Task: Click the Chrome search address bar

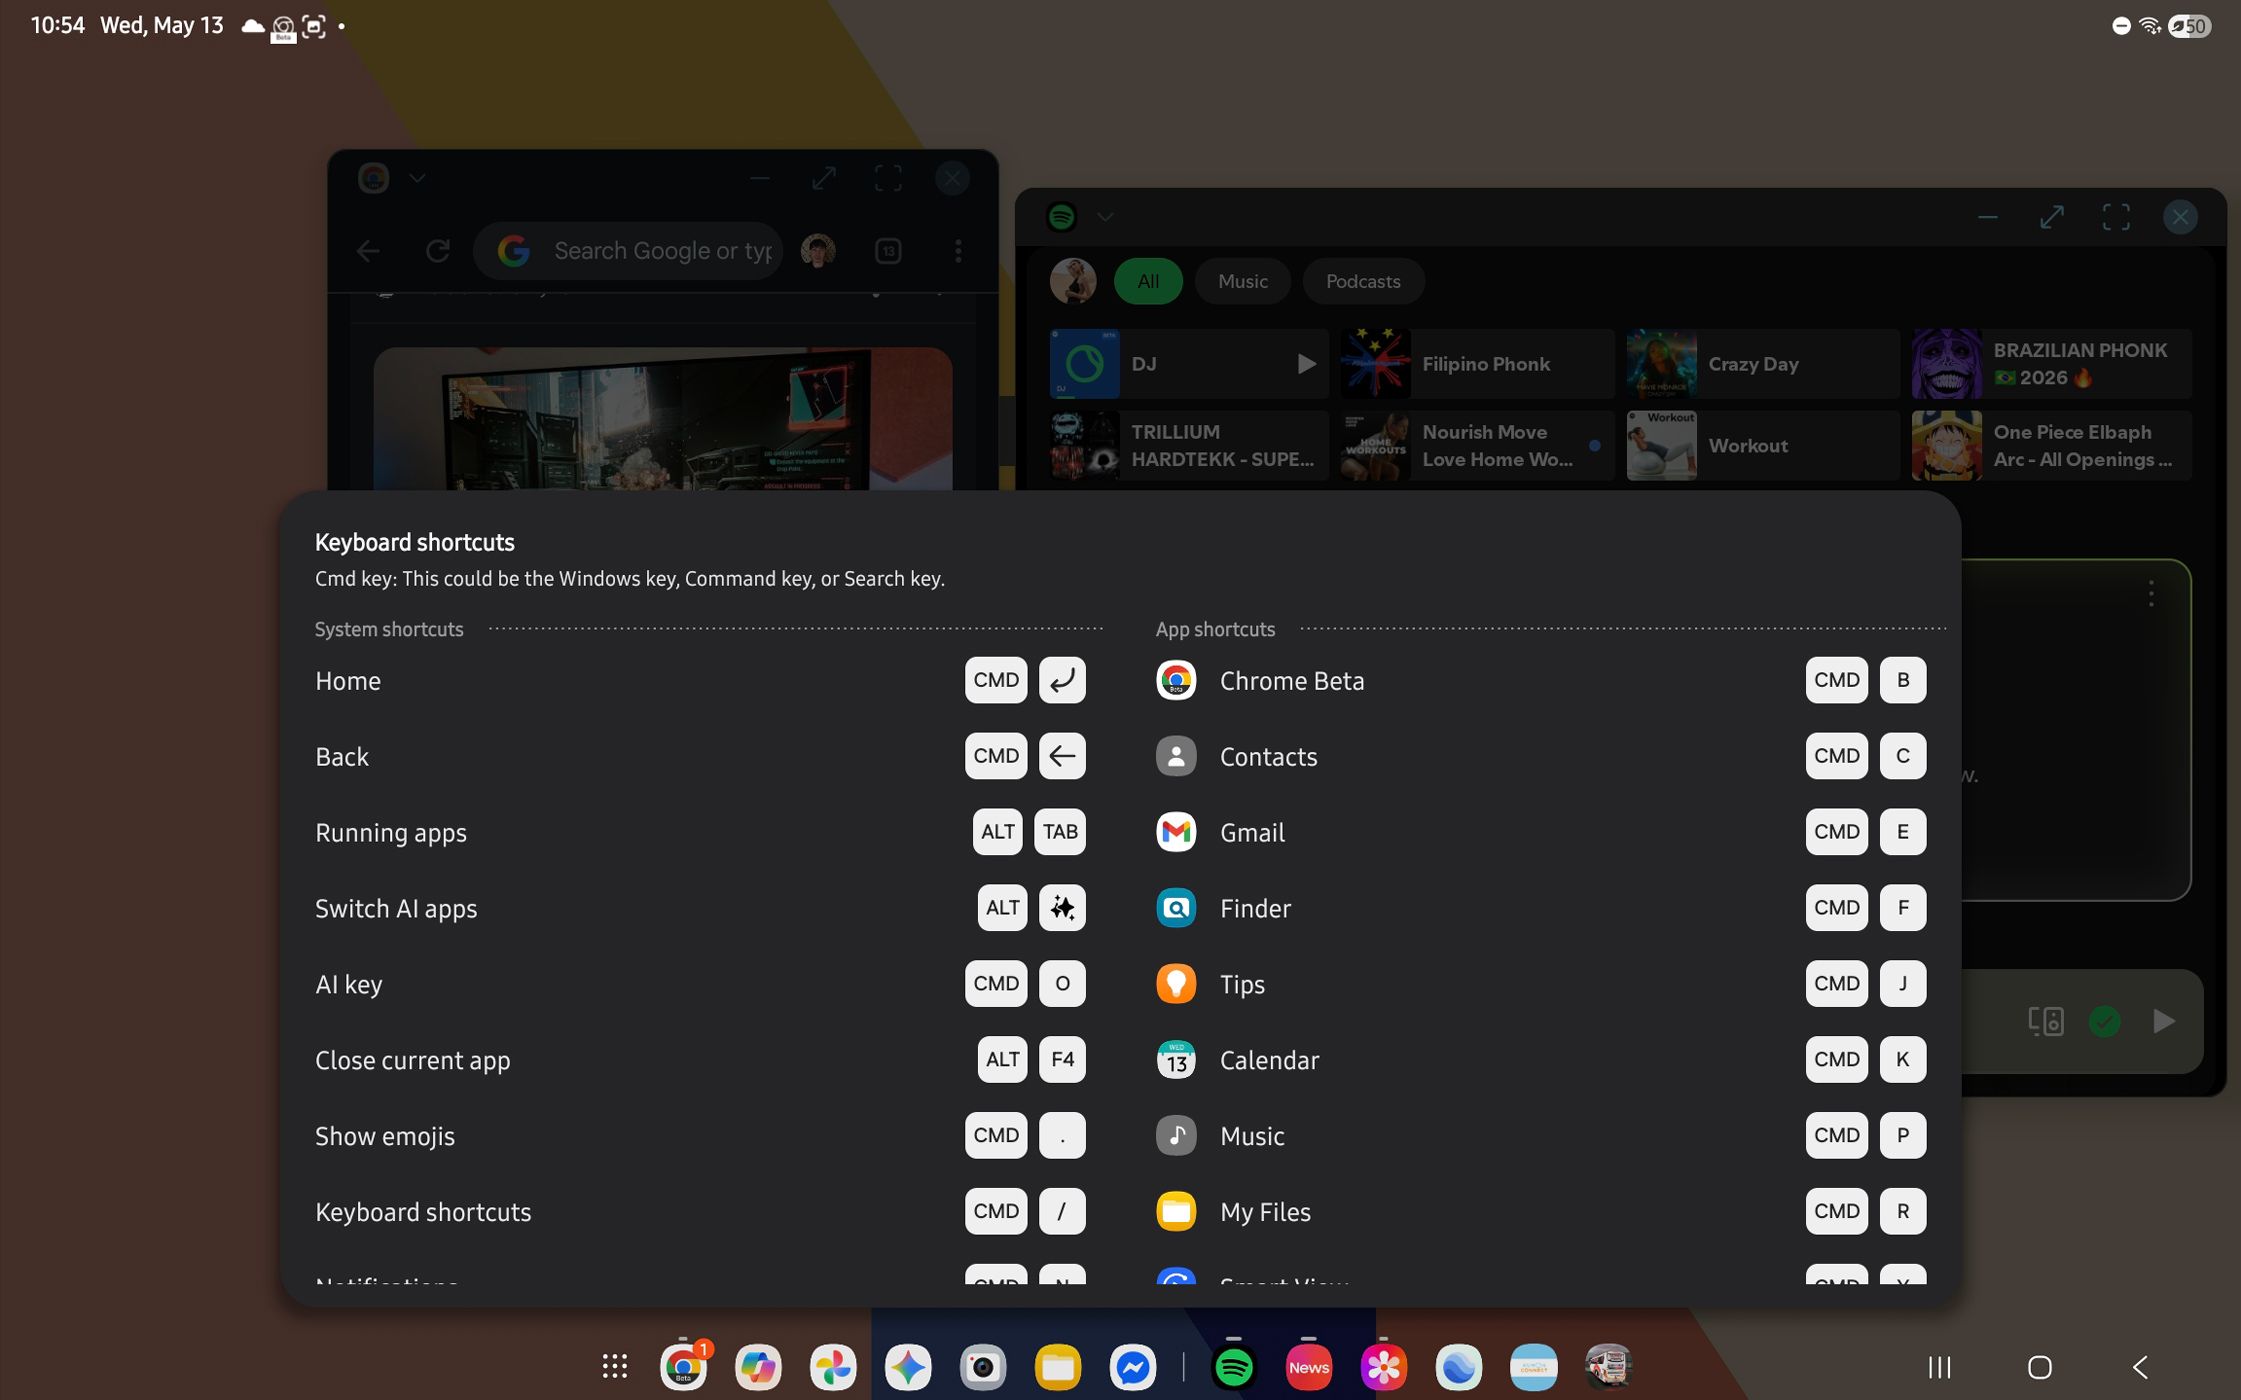Action: click(x=628, y=250)
